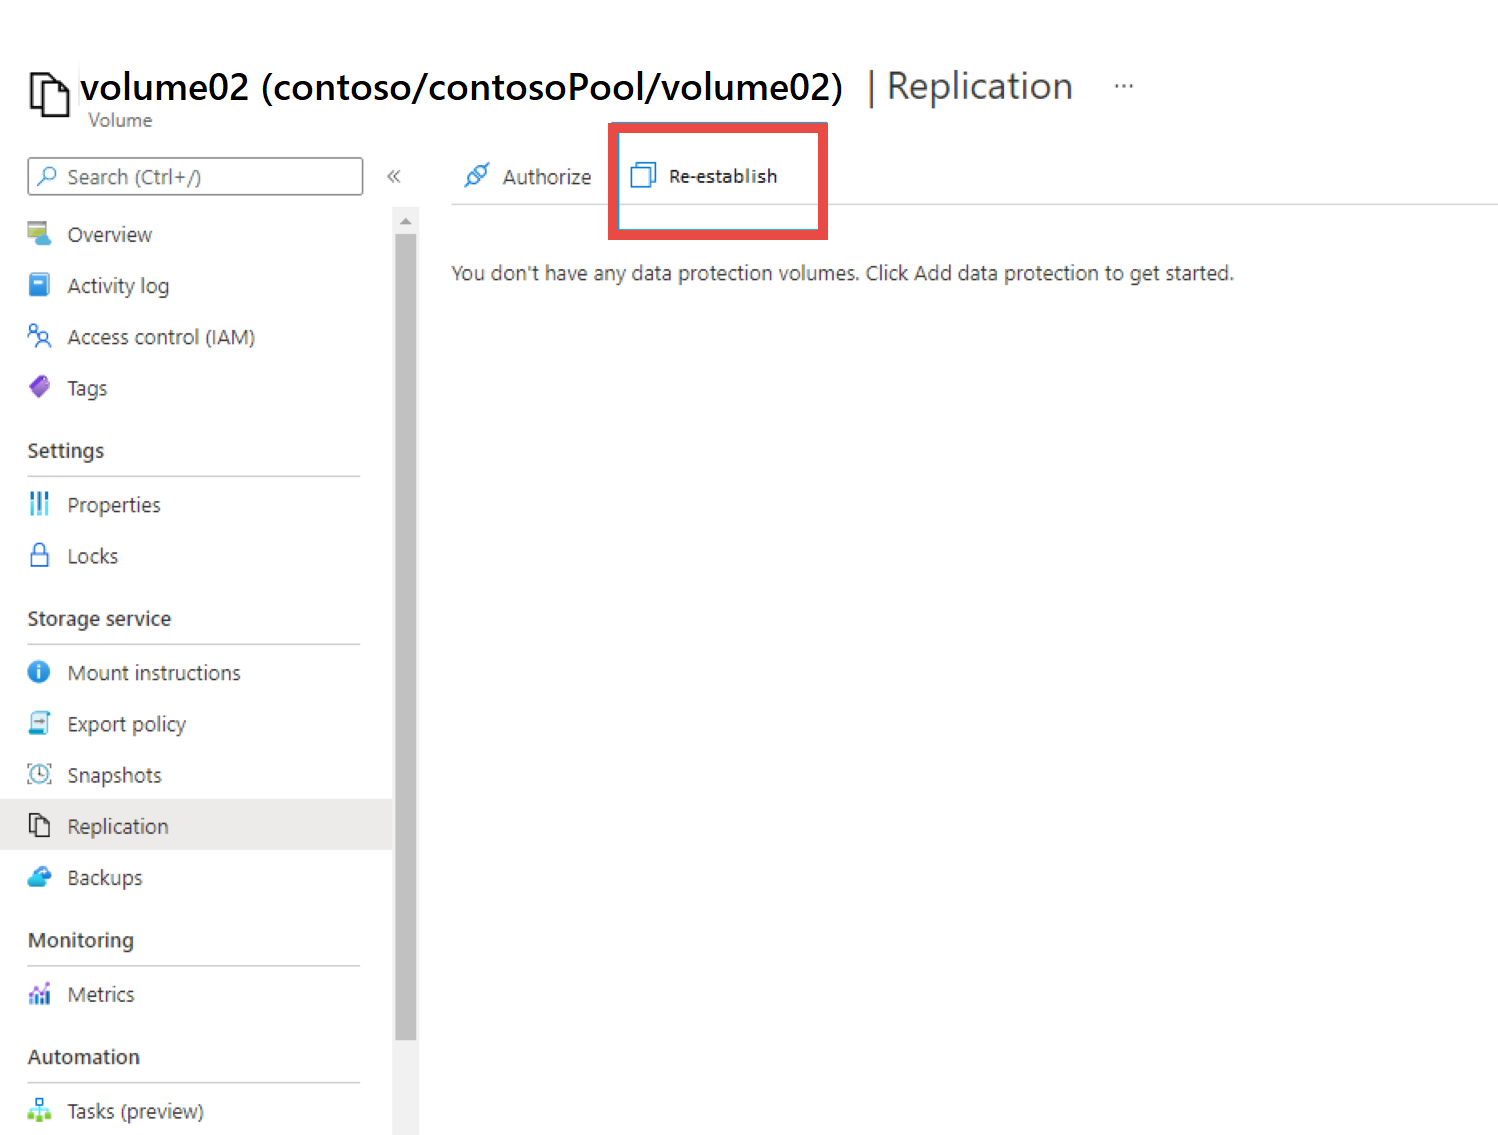Select Replication in the sidebar menu
The image size is (1498, 1135).
click(117, 826)
